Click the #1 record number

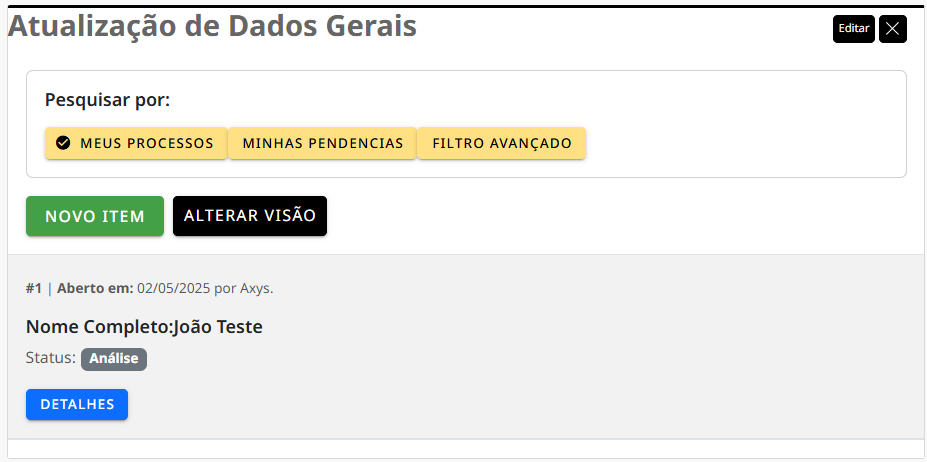click(x=34, y=289)
